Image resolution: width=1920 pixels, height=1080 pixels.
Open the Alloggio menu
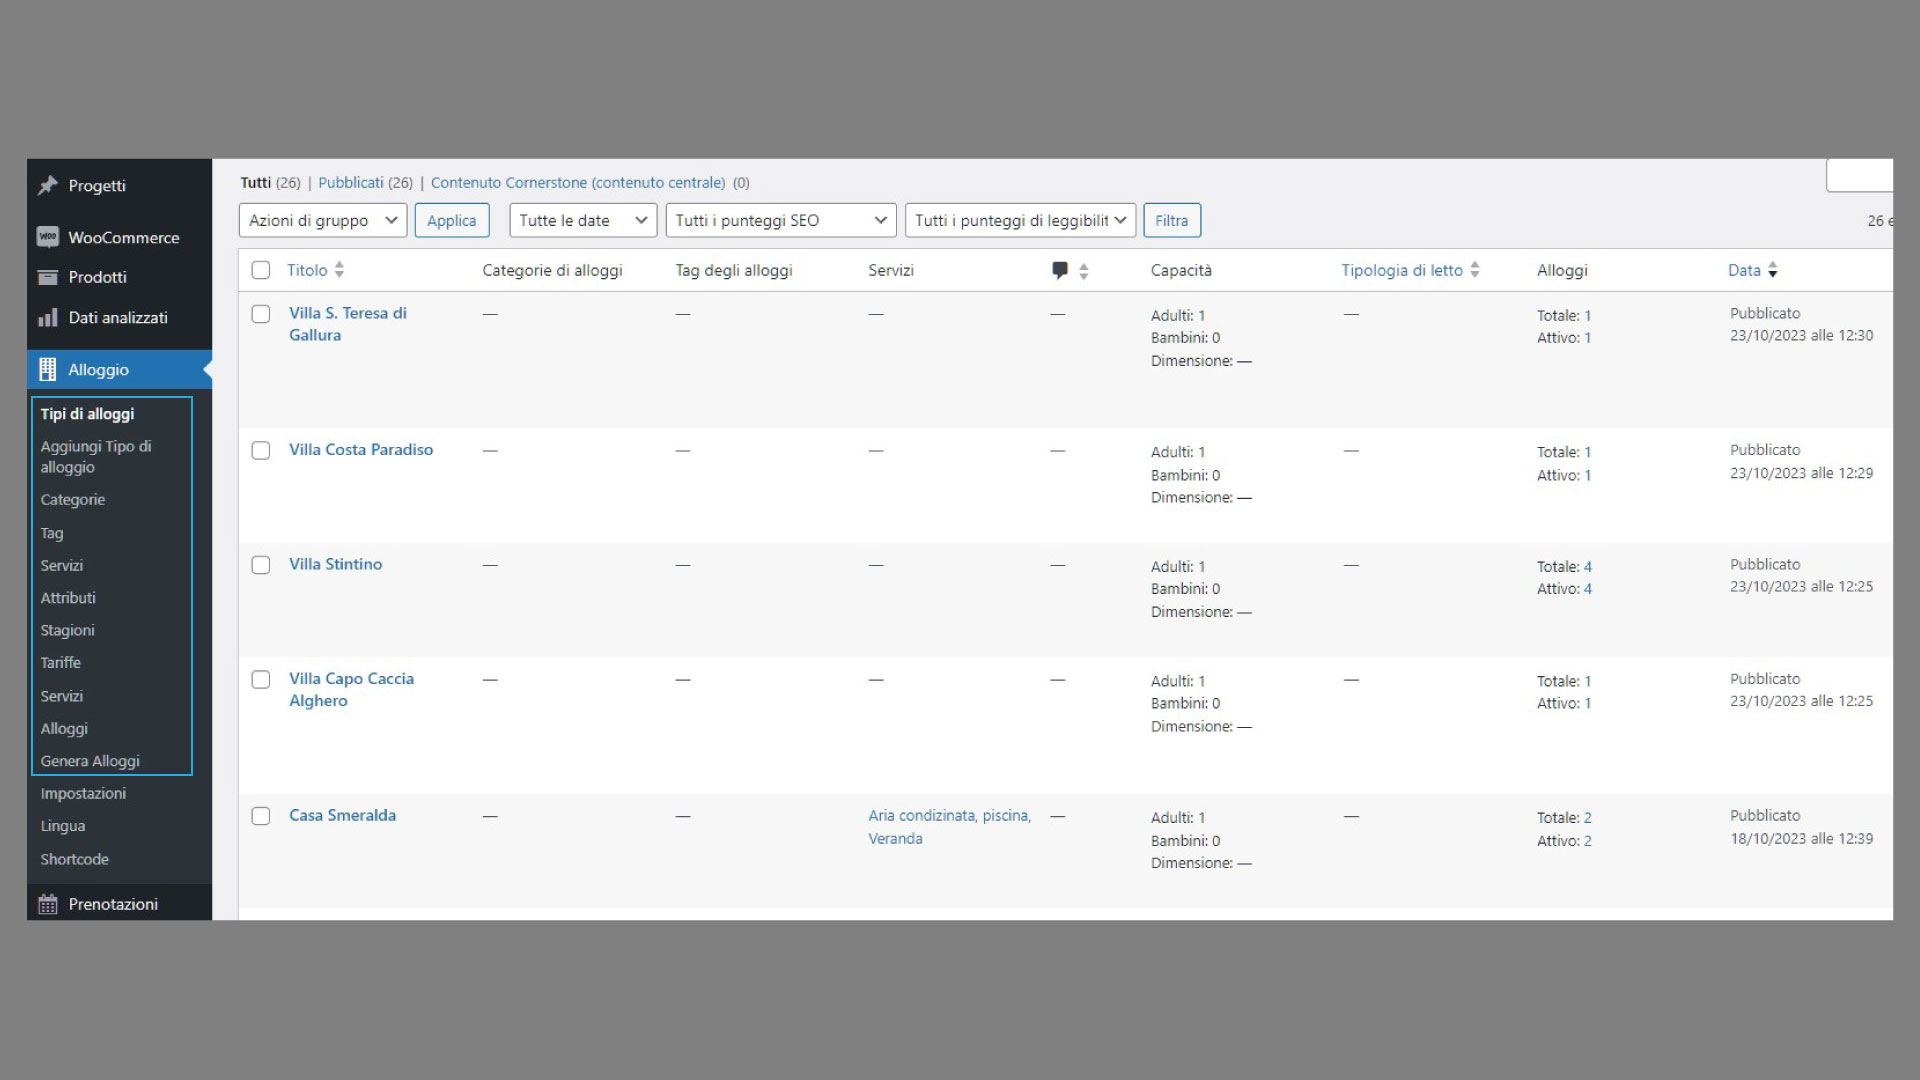(119, 370)
